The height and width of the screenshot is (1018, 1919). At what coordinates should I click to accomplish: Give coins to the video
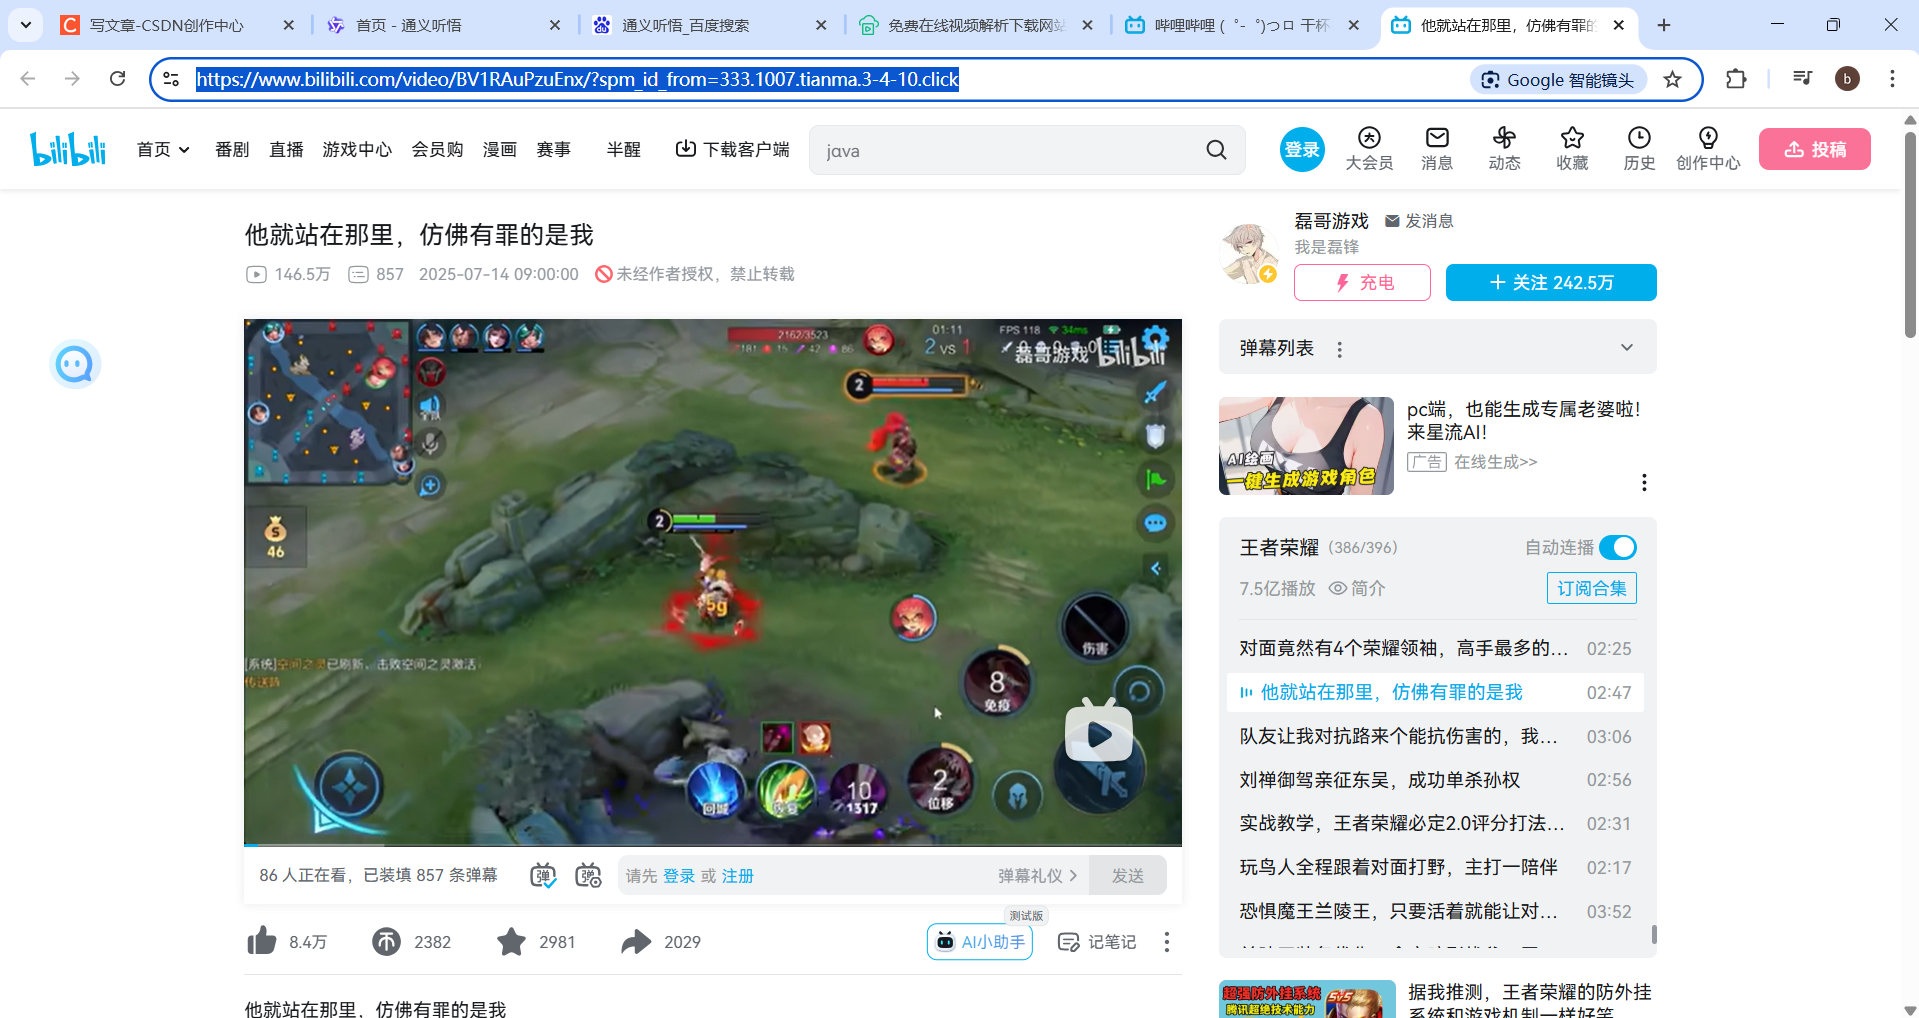coord(387,941)
